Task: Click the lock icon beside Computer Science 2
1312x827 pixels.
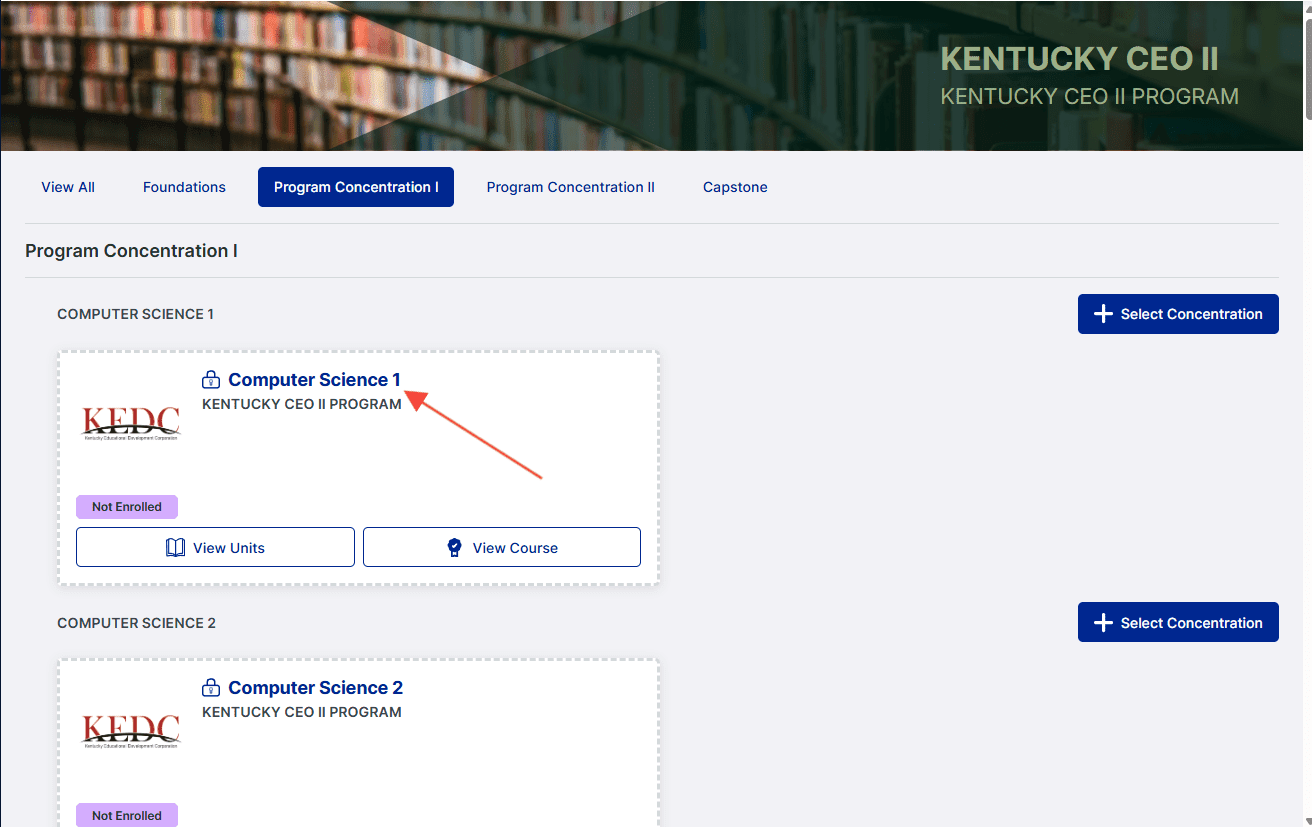Action: pyautogui.click(x=210, y=688)
